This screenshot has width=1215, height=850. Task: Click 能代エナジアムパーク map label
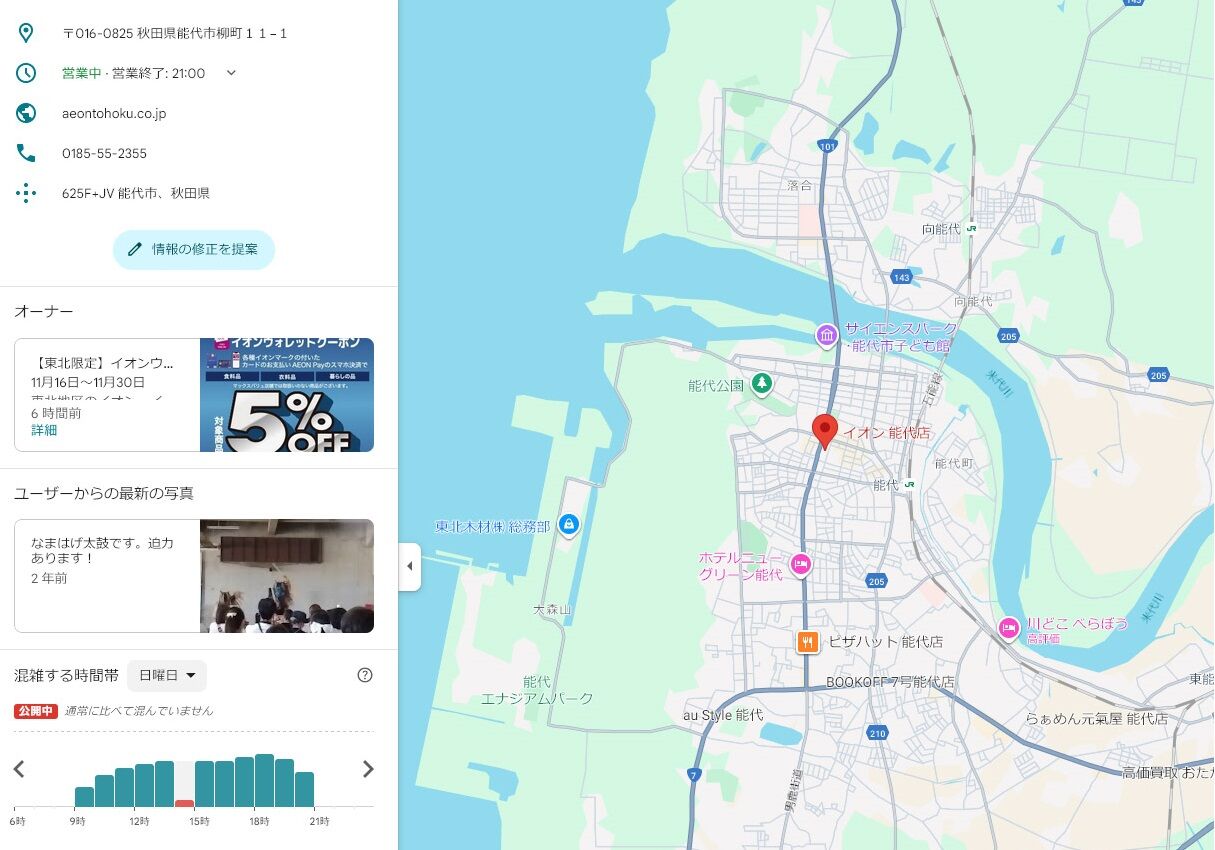click(537, 690)
